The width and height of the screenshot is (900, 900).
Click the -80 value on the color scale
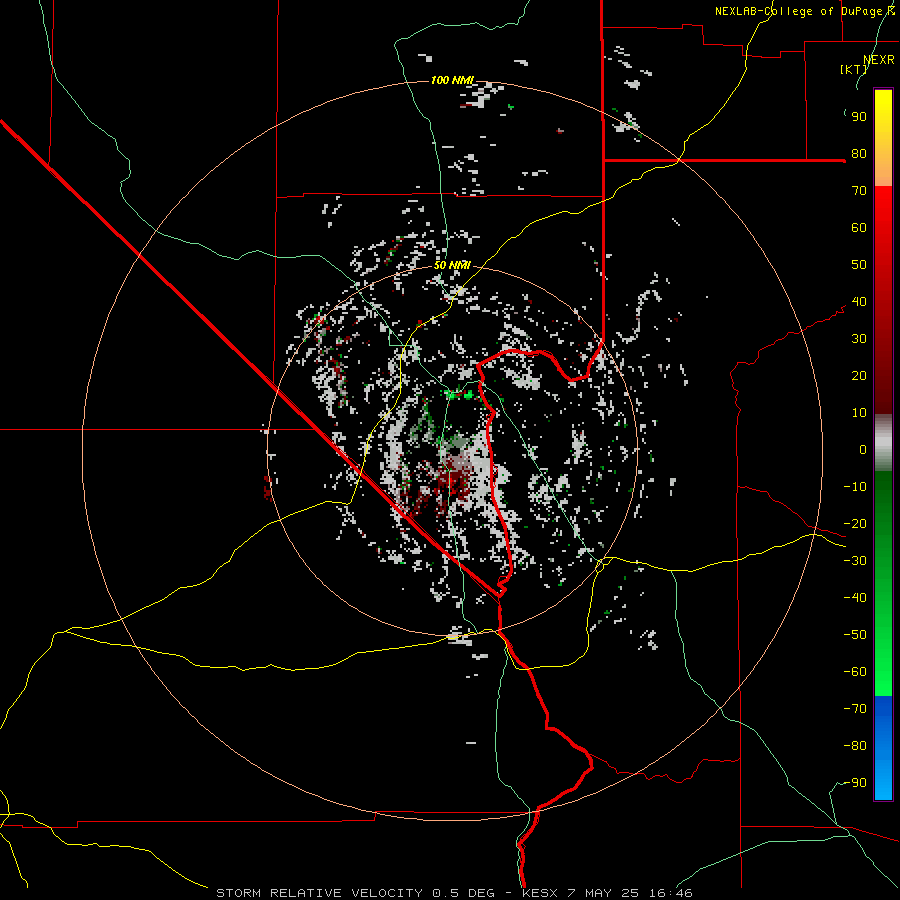coord(855,746)
